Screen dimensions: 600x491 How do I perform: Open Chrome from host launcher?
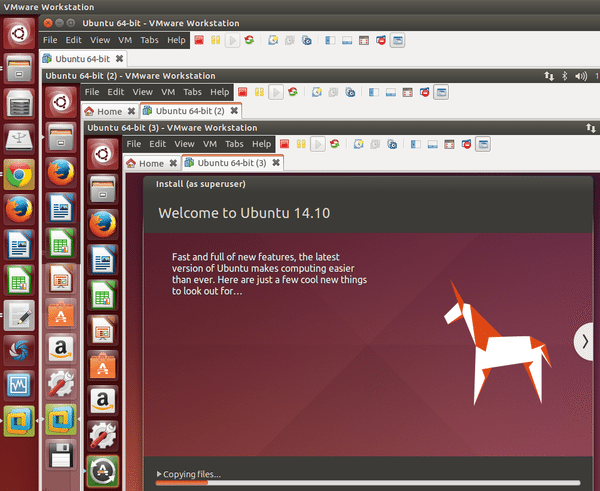[19, 175]
